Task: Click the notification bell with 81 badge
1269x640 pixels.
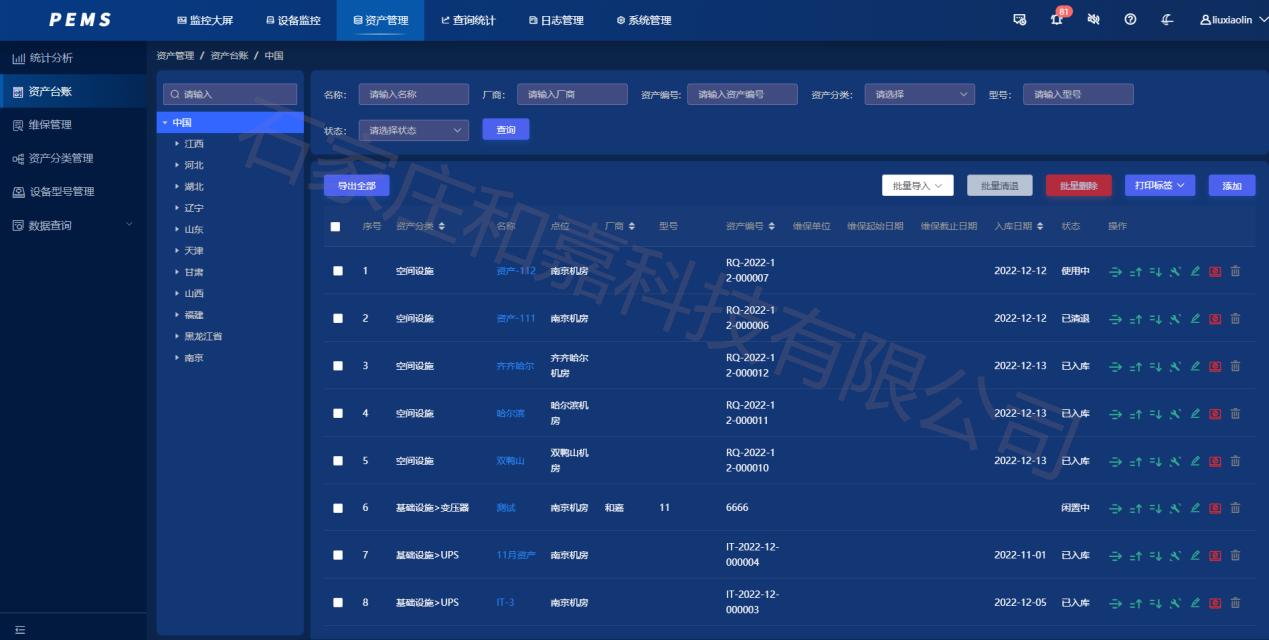Action: tap(1056, 20)
